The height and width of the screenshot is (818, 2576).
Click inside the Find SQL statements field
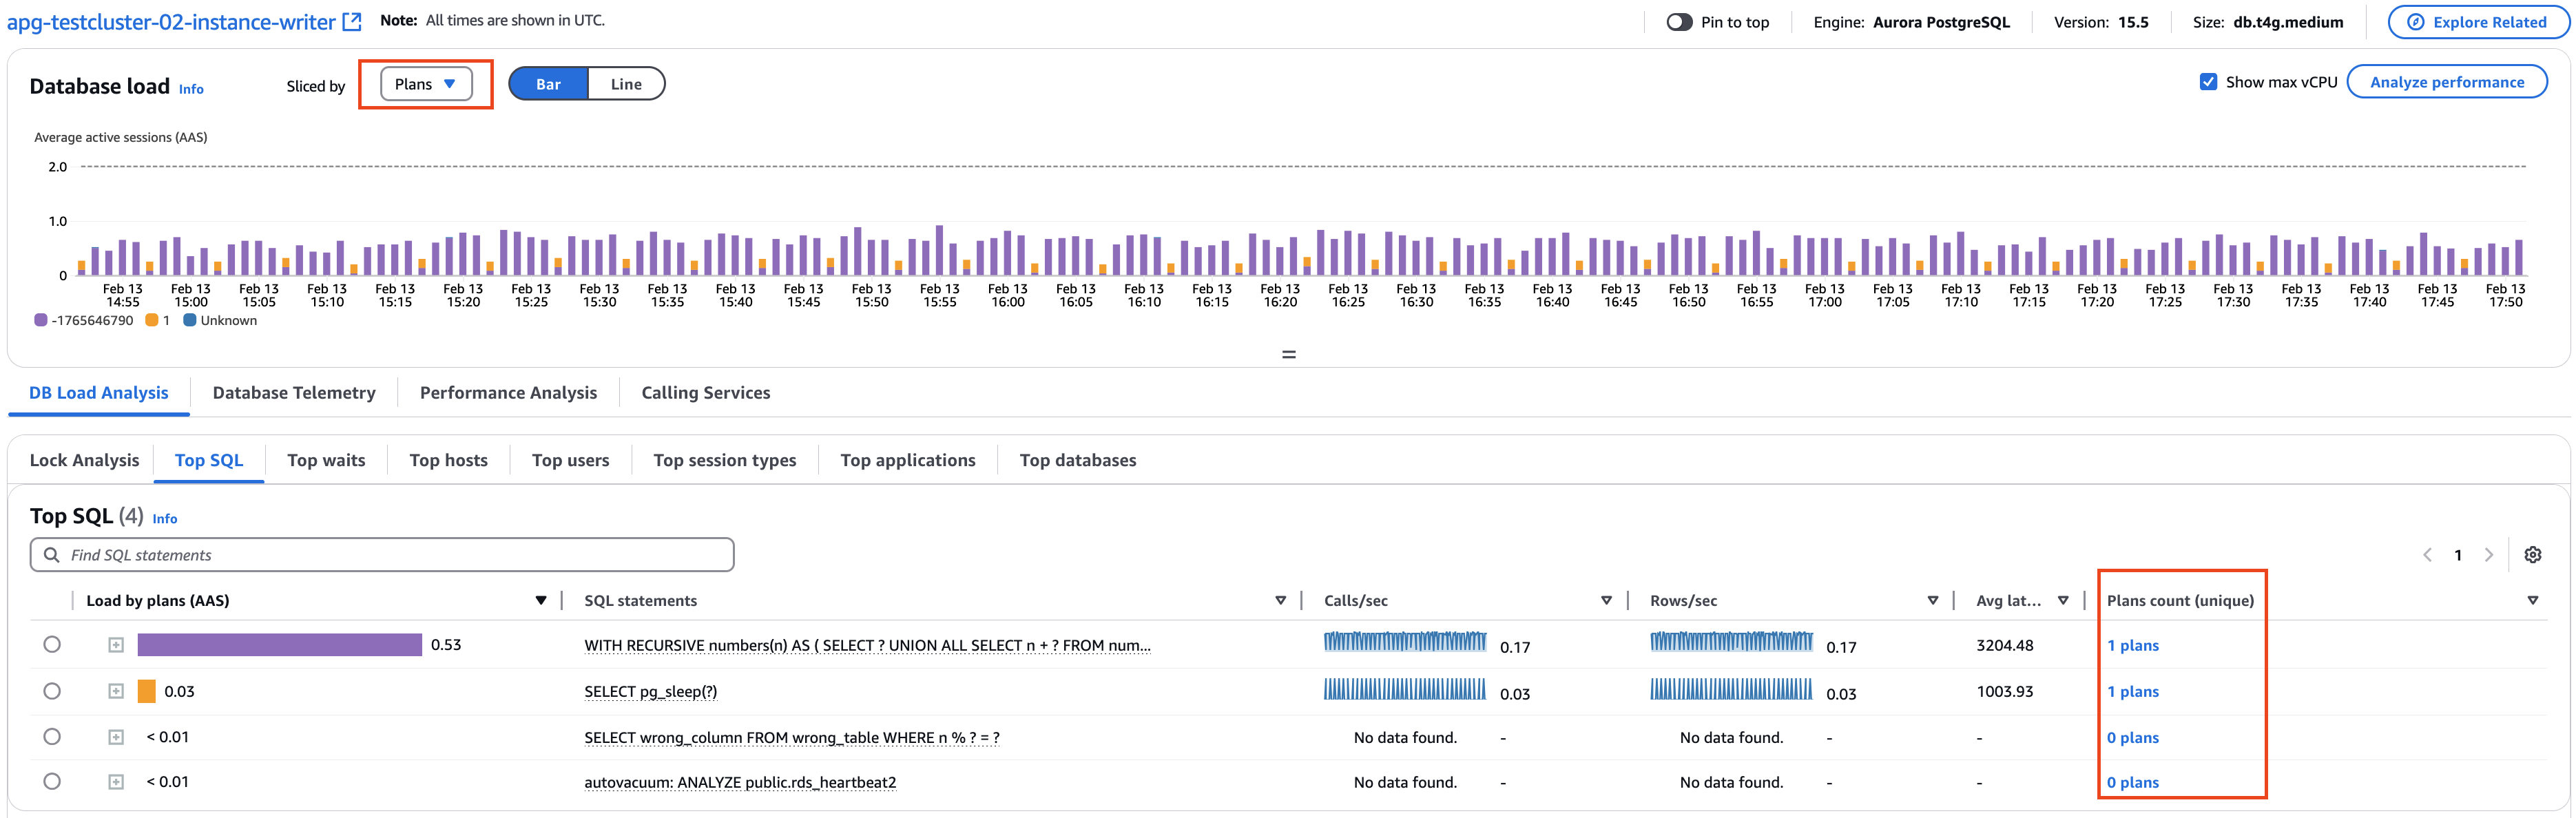point(300,554)
